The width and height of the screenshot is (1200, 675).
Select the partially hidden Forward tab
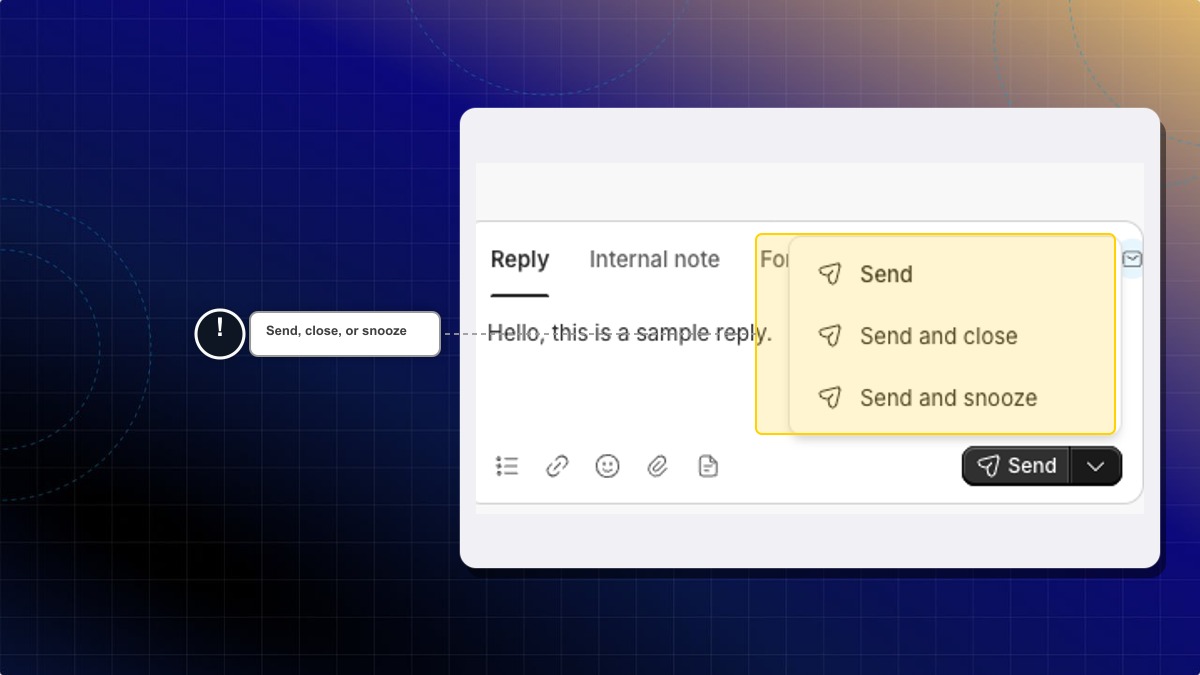click(774, 259)
